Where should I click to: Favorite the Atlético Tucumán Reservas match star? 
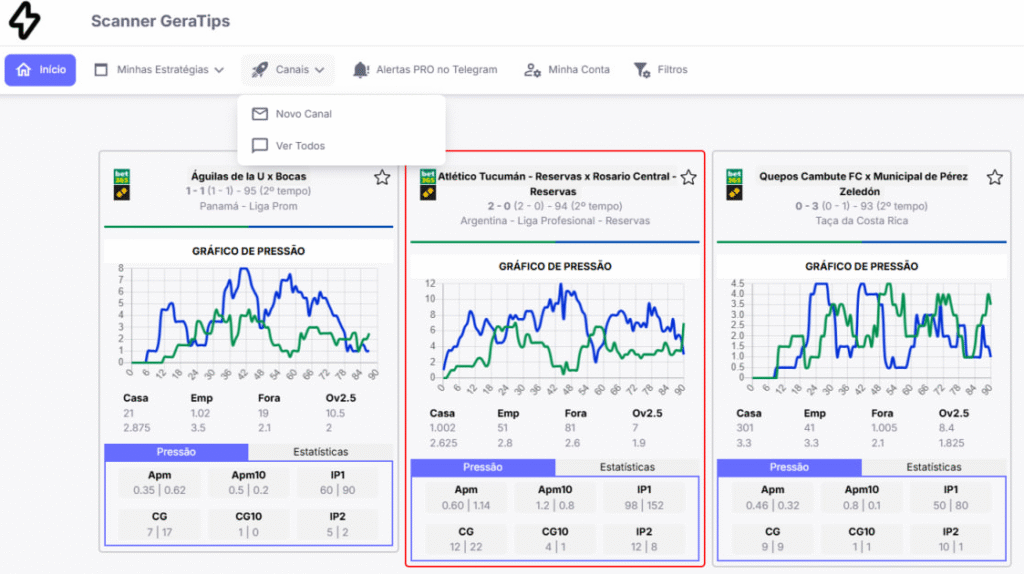688,178
